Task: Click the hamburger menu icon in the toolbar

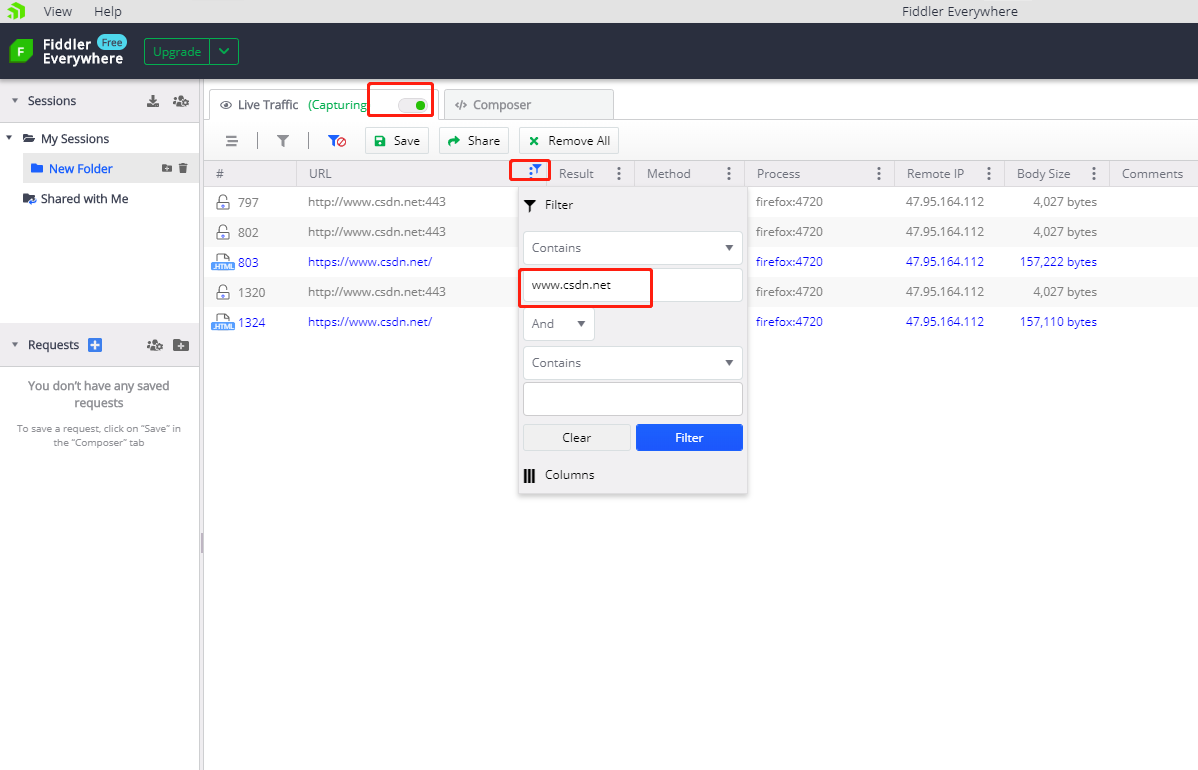Action: click(x=232, y=141)
